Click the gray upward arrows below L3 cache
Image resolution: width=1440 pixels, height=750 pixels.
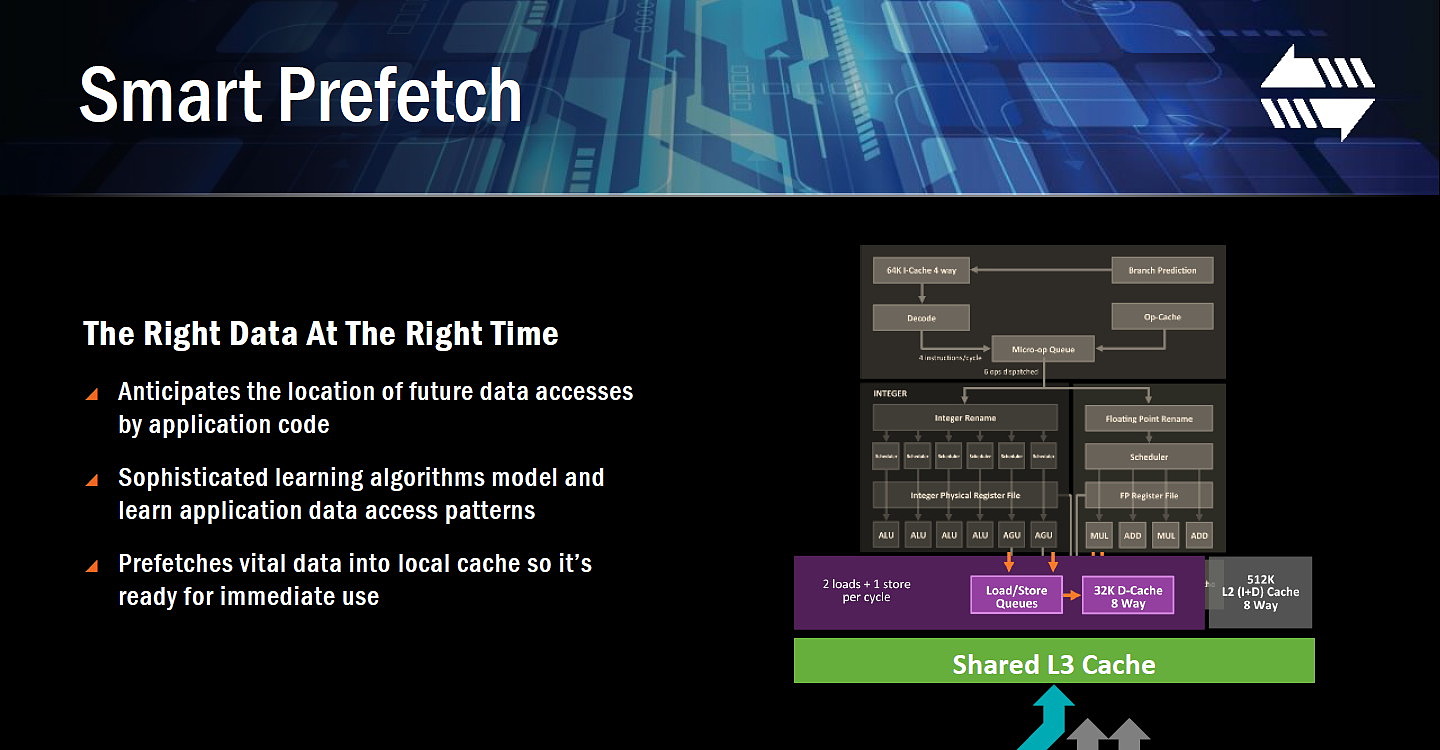(1108, 734)
